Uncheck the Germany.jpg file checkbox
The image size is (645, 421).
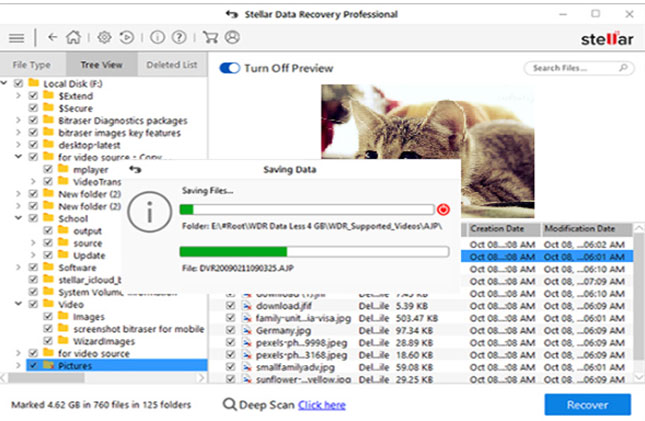(231, 330)
